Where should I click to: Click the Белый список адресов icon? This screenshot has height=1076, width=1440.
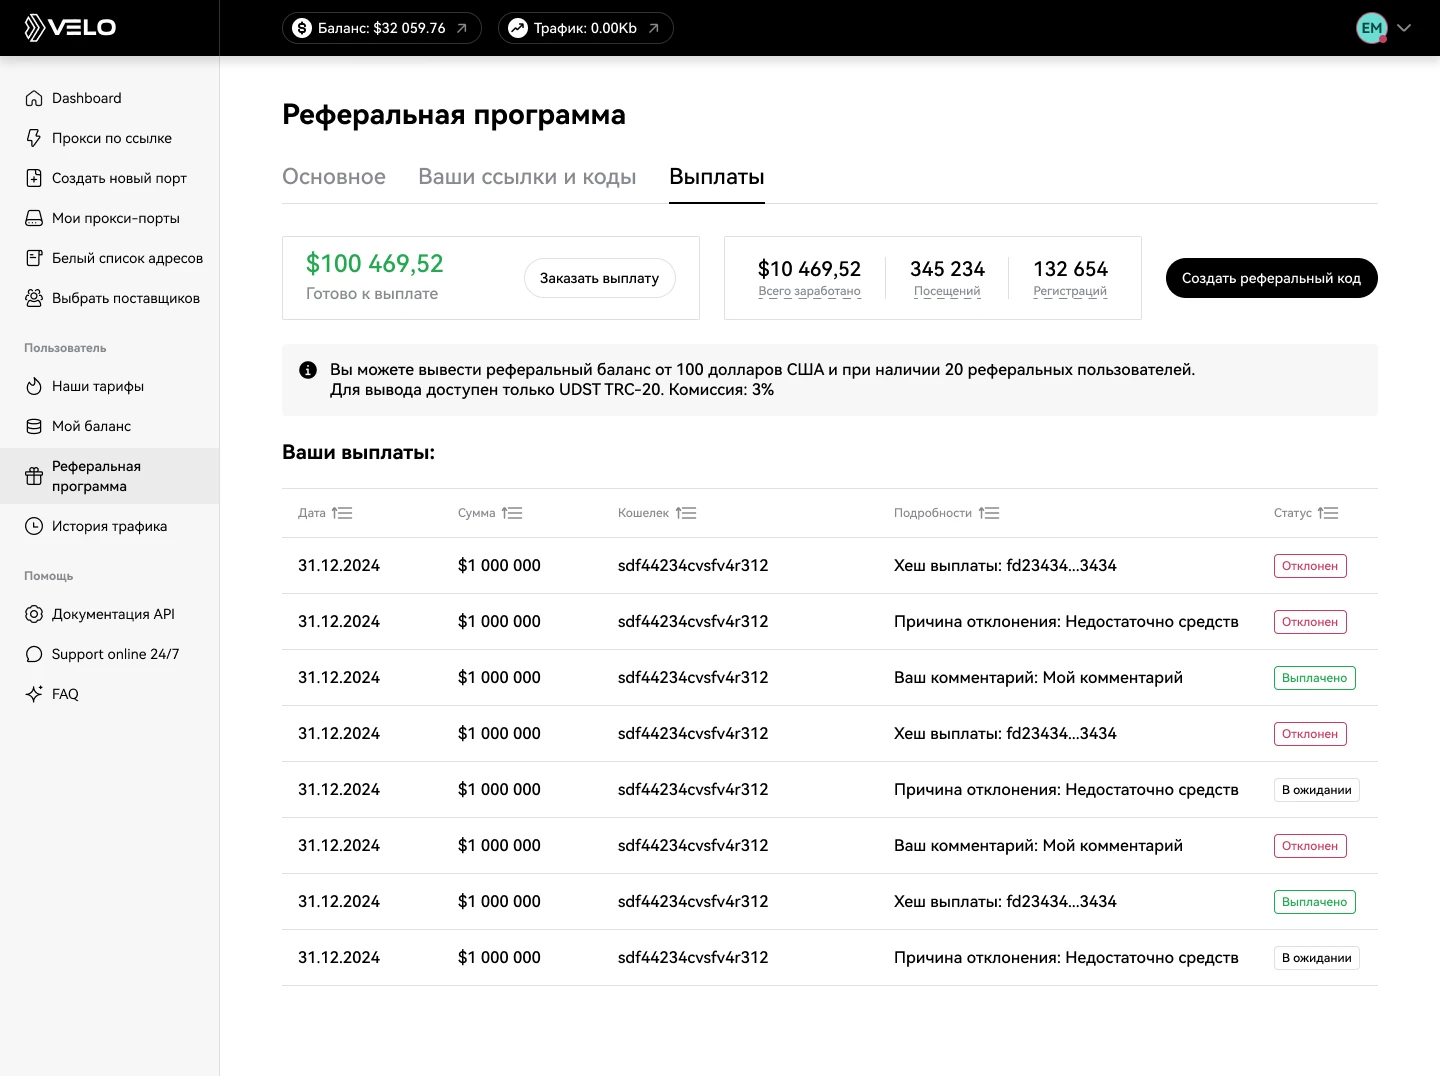(x=34, y=258)
